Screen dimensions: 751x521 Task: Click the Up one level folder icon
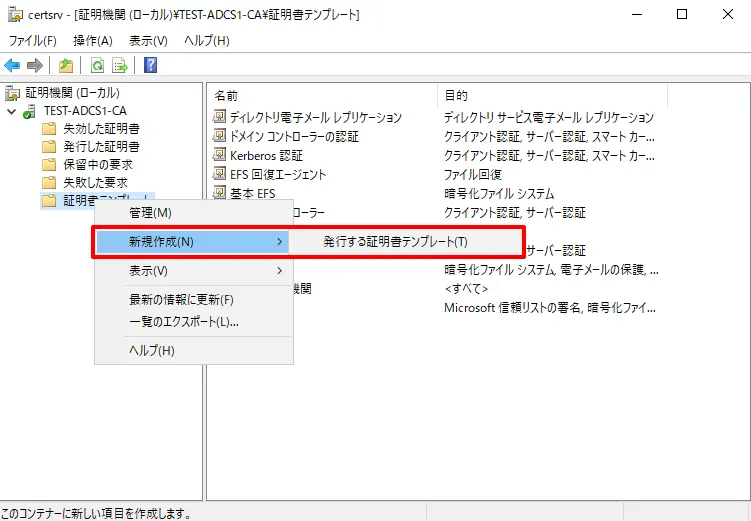point(66,65)
